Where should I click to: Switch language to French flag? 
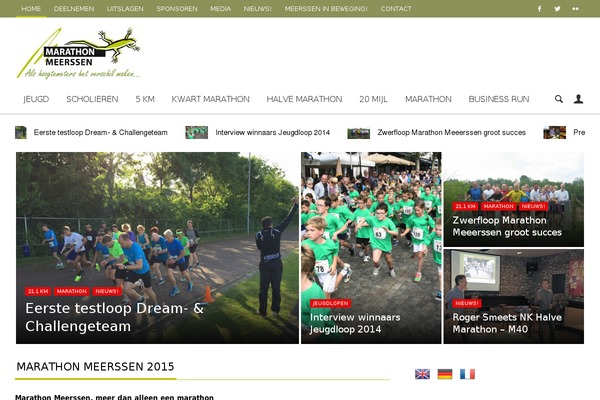[467, 374]
